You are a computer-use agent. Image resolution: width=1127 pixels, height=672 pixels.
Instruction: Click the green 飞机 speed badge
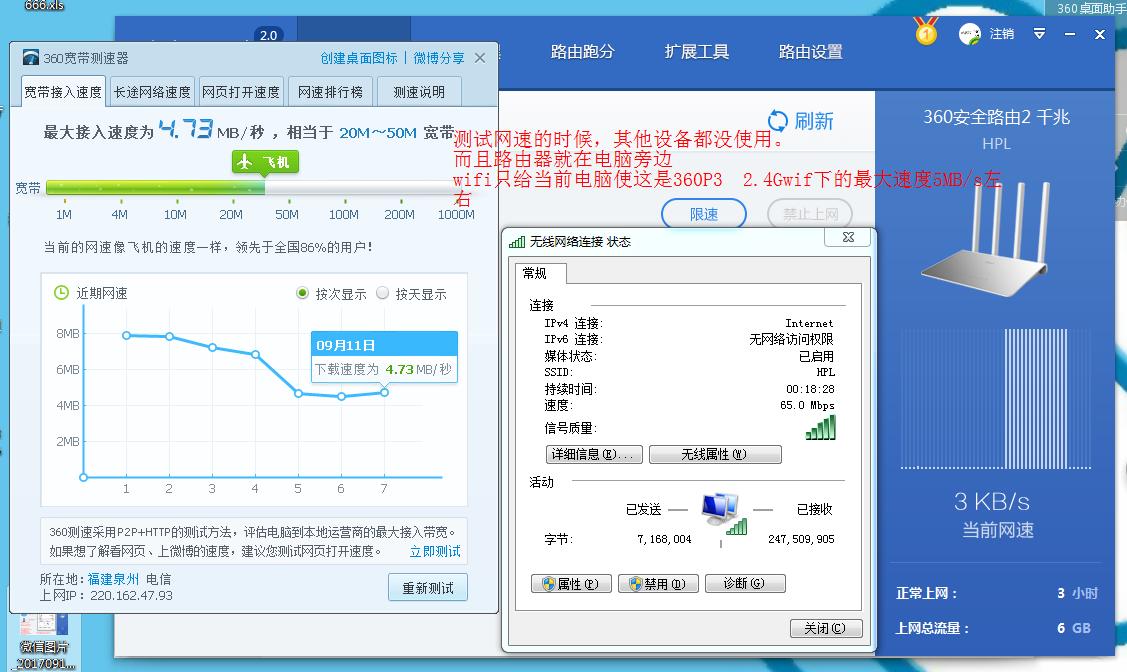click(x=265, y=162)
